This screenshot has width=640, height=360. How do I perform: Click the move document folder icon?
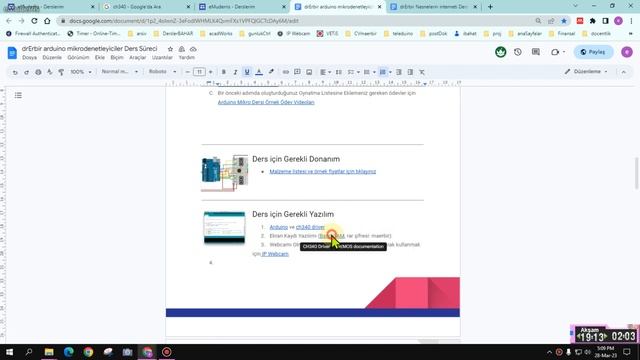point(182,49)
